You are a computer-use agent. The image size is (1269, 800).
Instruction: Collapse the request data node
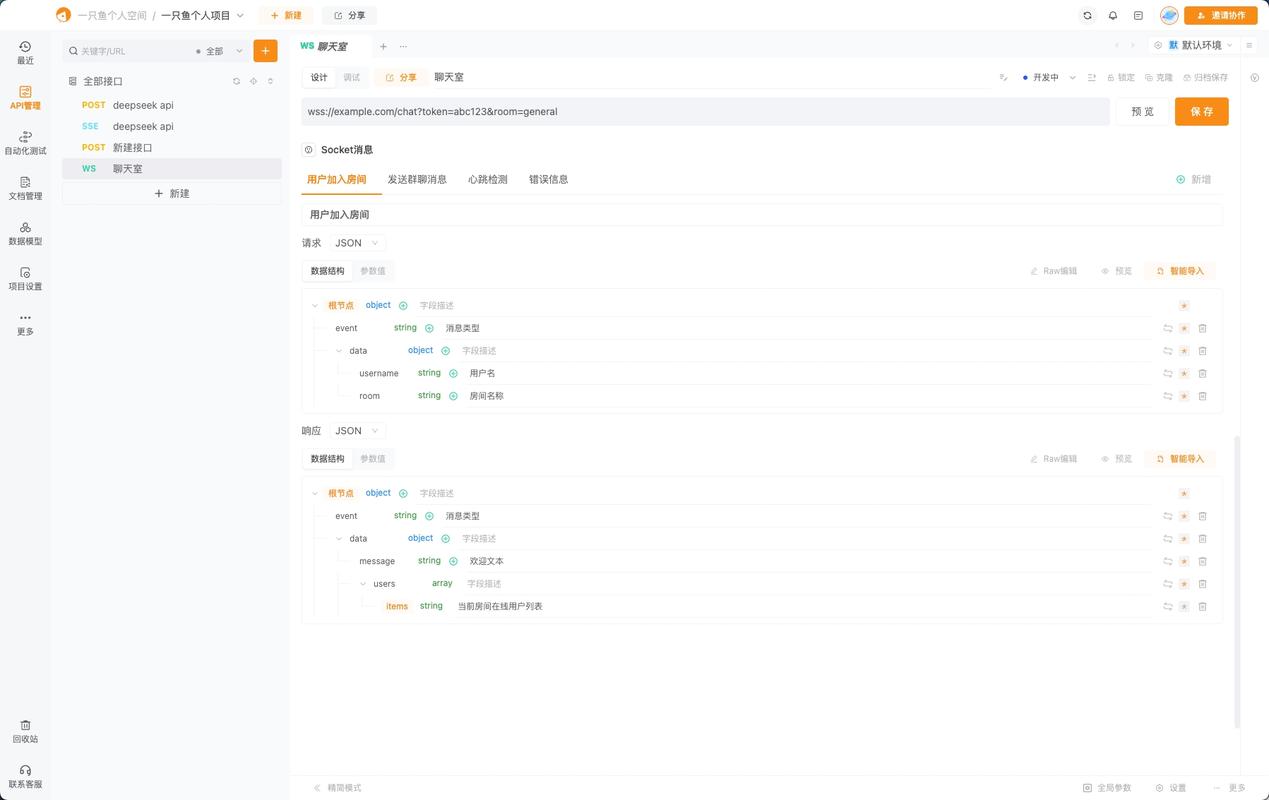pos(339,351)
